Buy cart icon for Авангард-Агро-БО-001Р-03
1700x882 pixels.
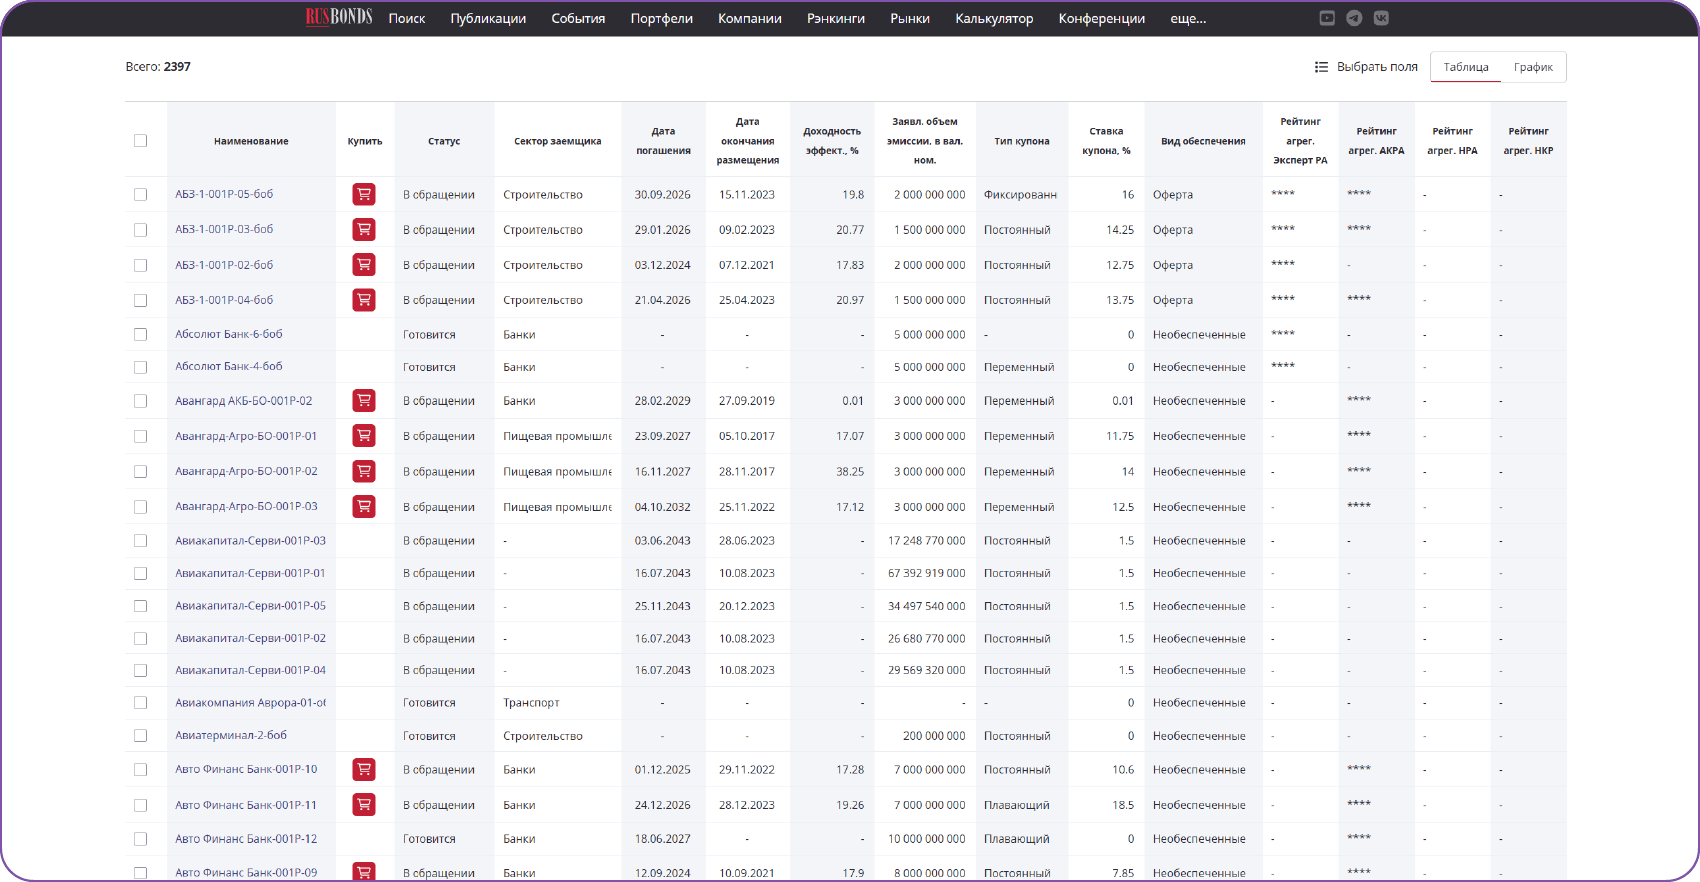pos(364,506)
